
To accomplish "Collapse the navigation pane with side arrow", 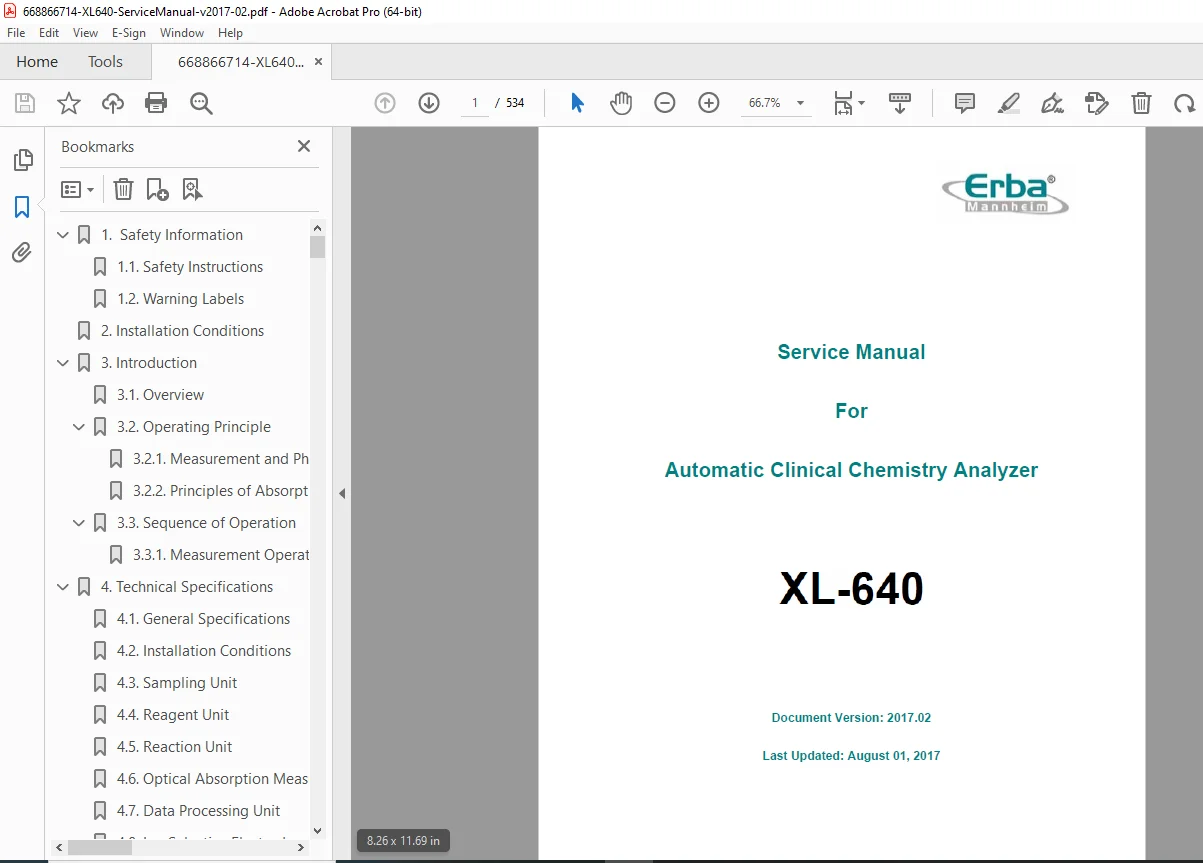I will coord(342,493).
